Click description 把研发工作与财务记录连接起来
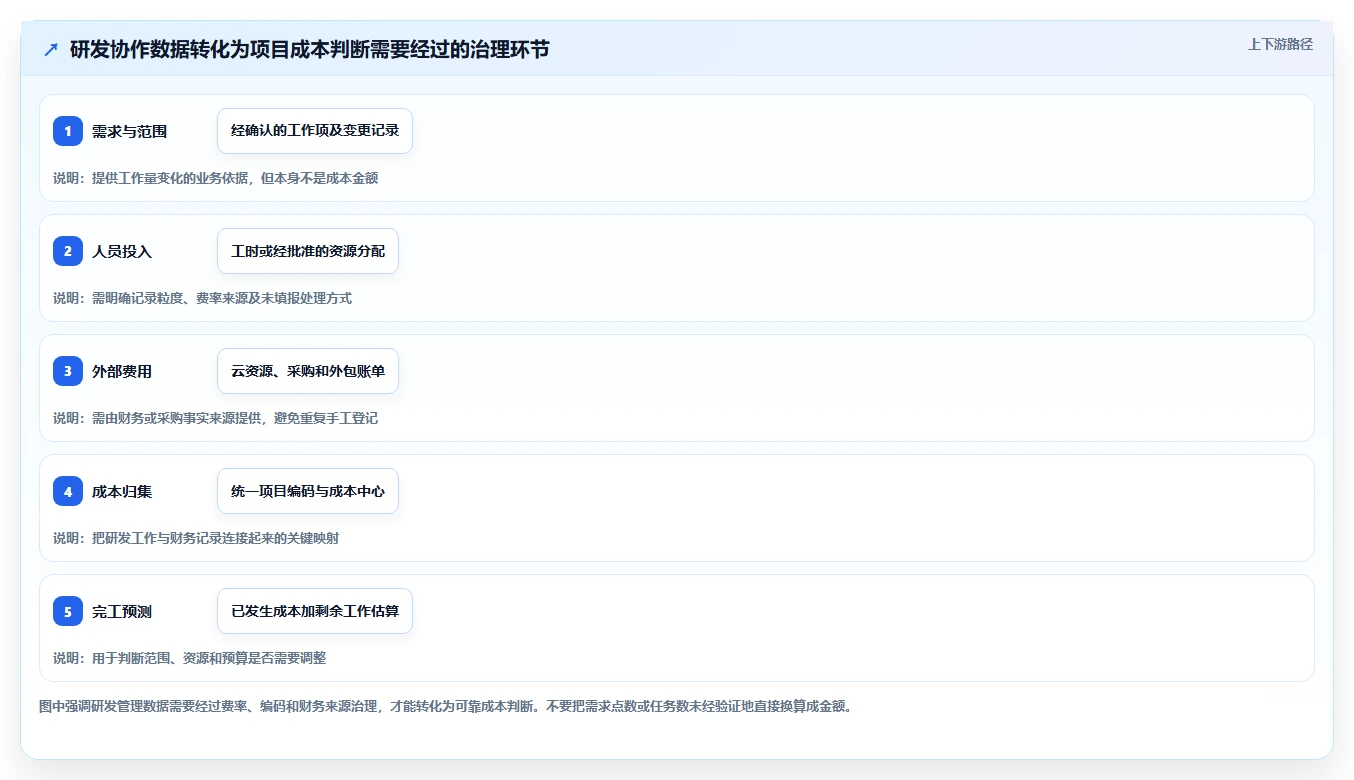This screenshot has width=1354, height=780. coord(196,538)
